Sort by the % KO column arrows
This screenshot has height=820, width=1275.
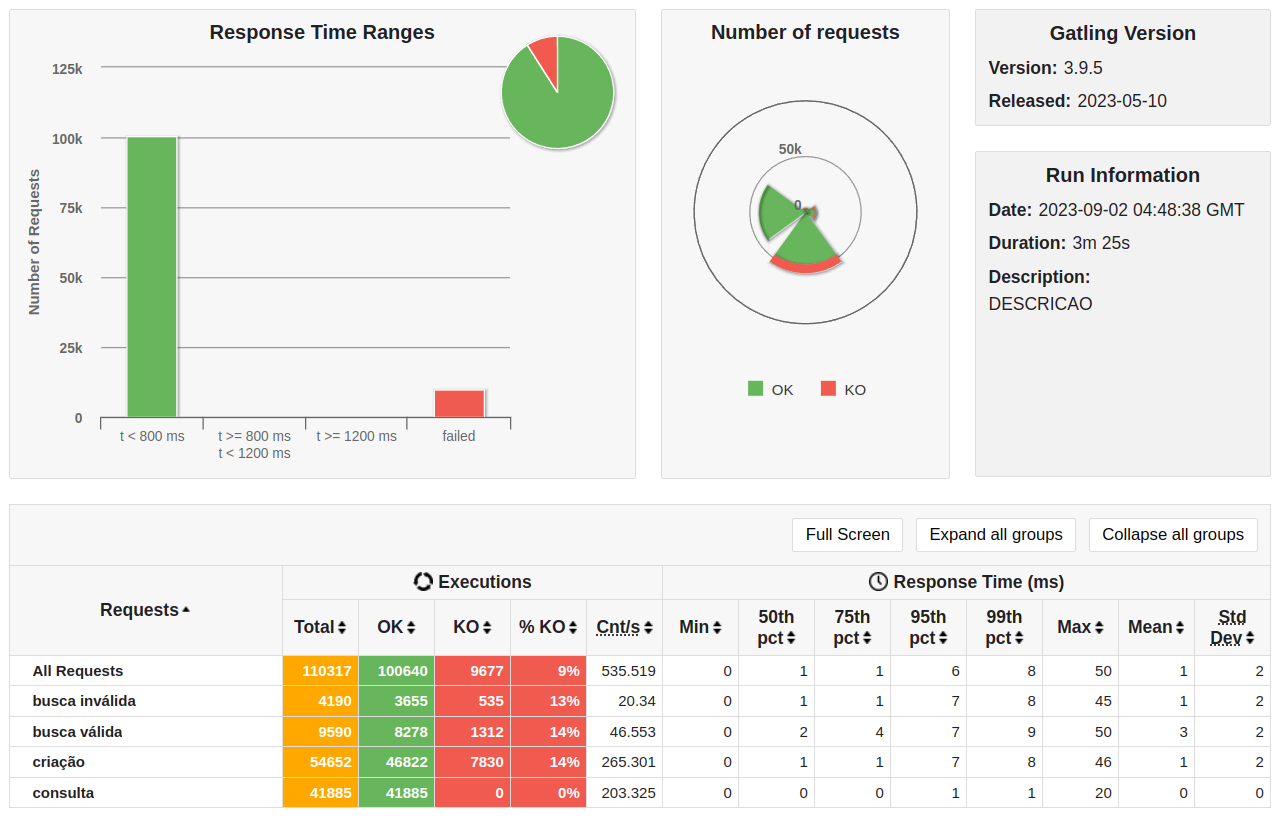pyautogui.click(x=573, y=628)
